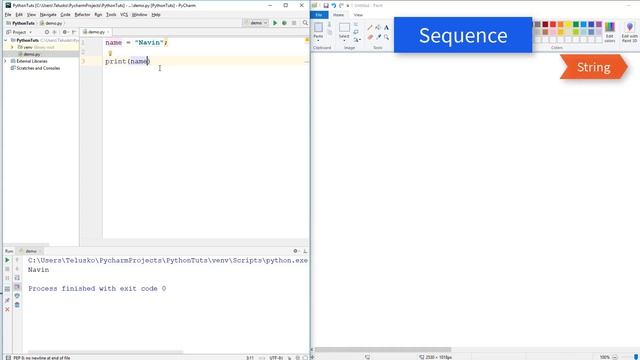Click Edit colors button in Paint
640x360 pixels.
(609, 32)
